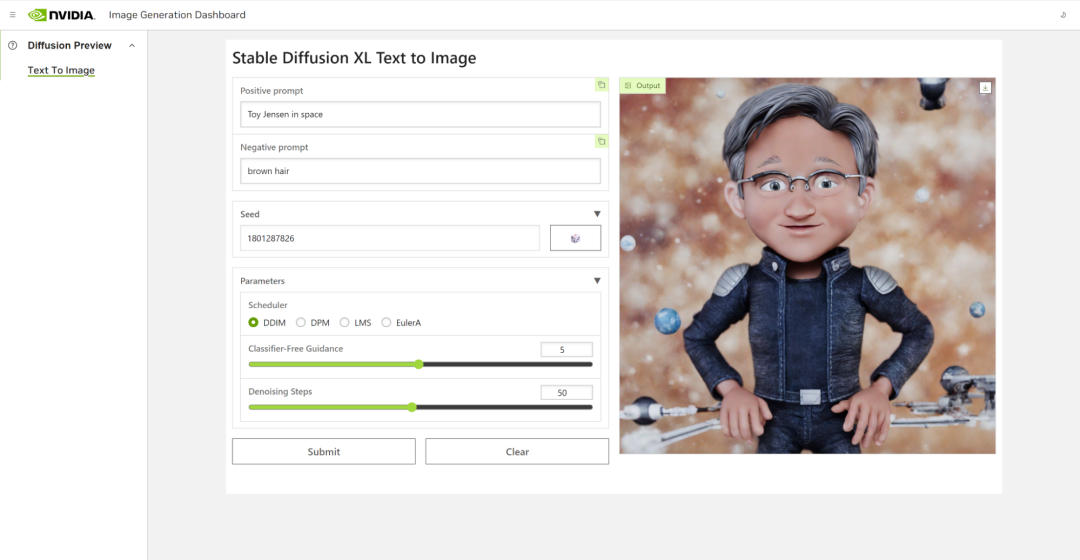Click the Classifier-Free Guidance slider handle

click(419, 364)
